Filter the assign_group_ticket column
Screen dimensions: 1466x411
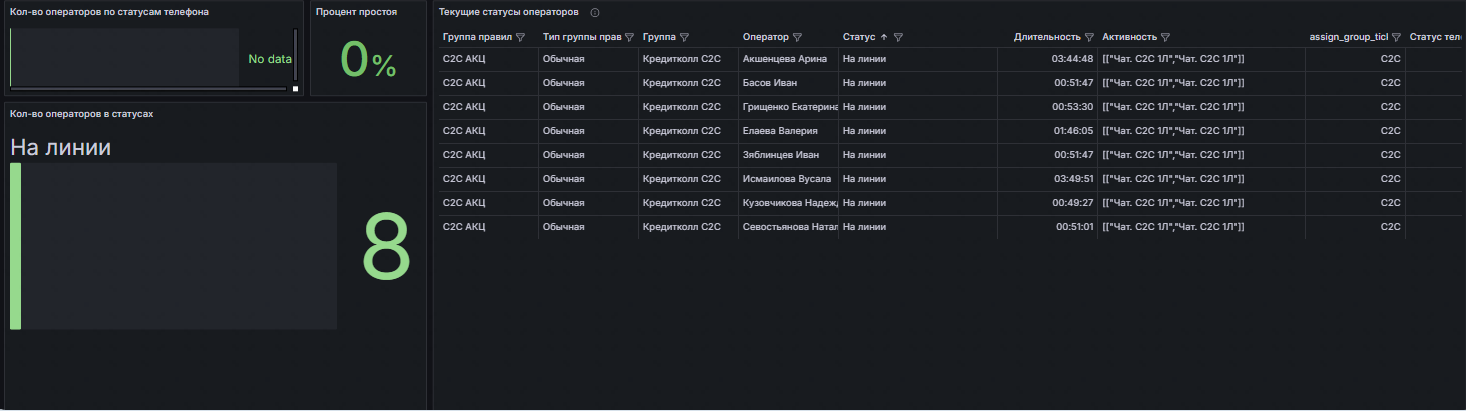point(1396,37)
